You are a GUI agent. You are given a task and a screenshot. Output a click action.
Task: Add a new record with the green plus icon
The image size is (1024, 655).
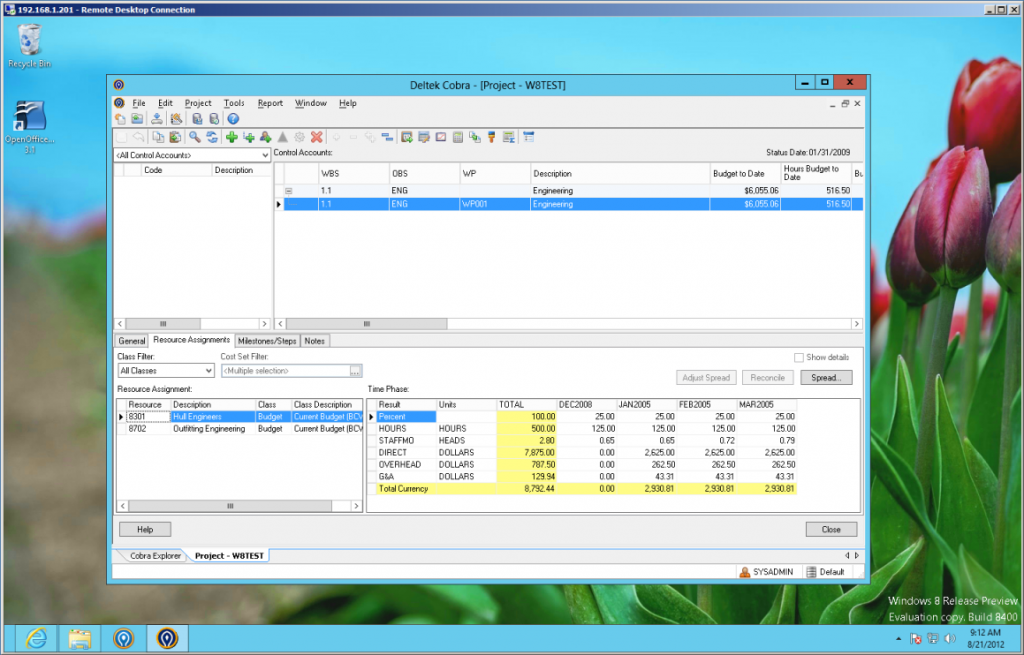(x=232, y=137)
